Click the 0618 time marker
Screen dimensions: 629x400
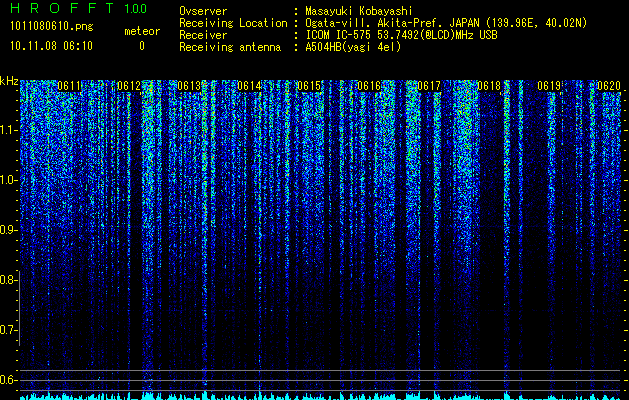coord(489,86)
